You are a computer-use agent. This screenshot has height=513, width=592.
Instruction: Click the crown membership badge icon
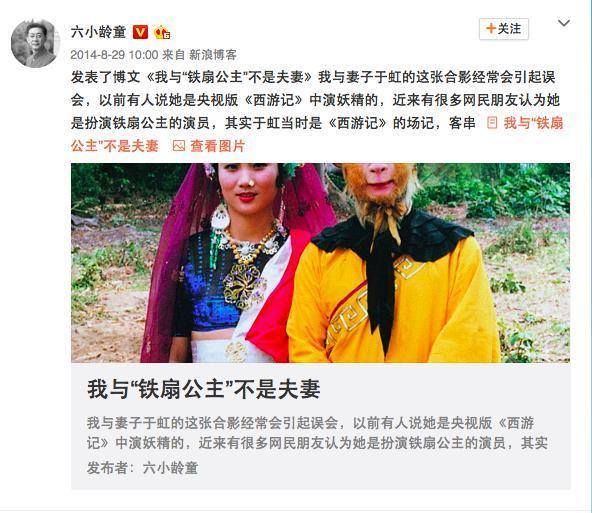pyautogui.click(x=162, y=32)
